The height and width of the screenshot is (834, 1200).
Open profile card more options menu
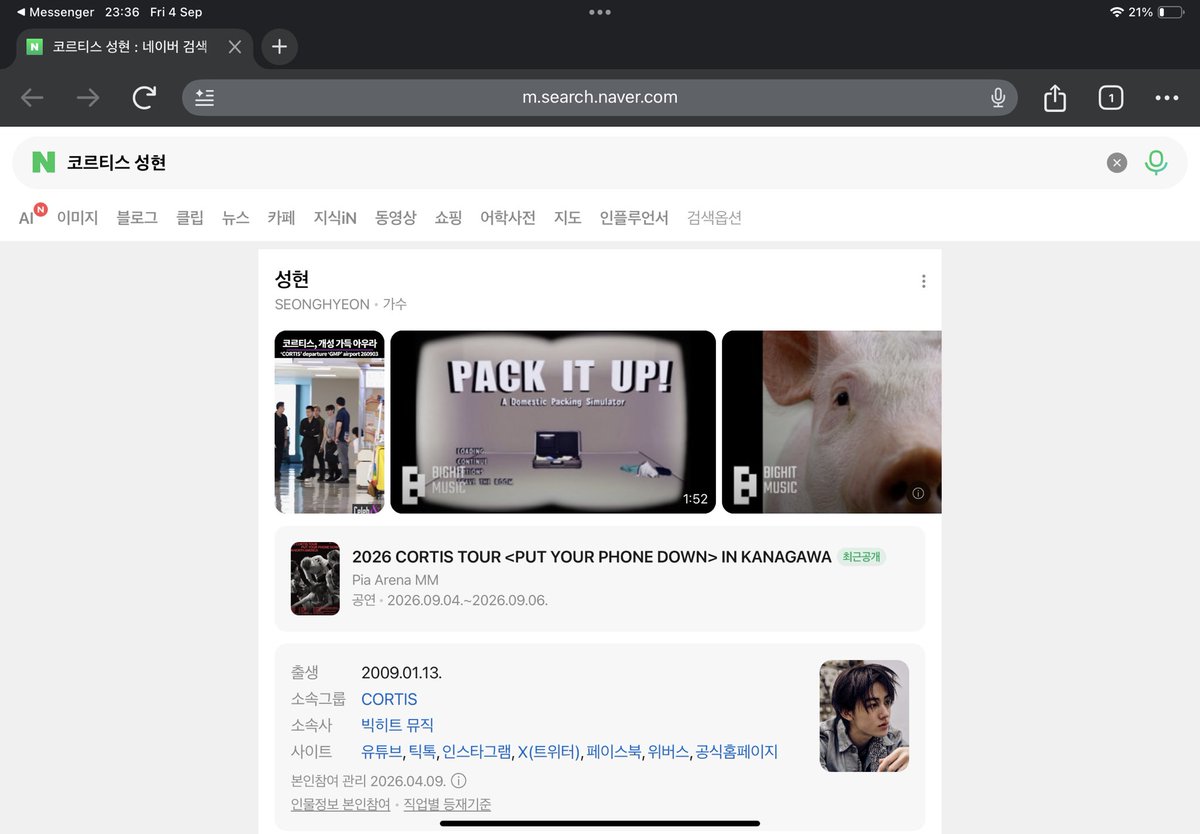(x=923, y=281)
